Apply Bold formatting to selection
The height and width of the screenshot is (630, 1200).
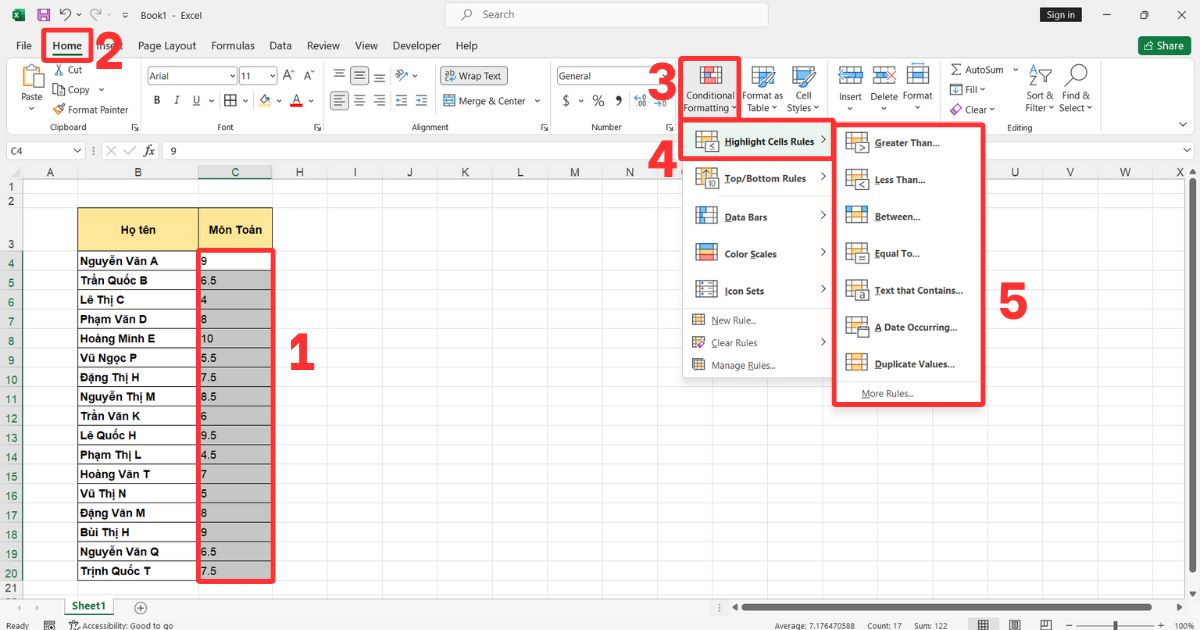(157, 101)
